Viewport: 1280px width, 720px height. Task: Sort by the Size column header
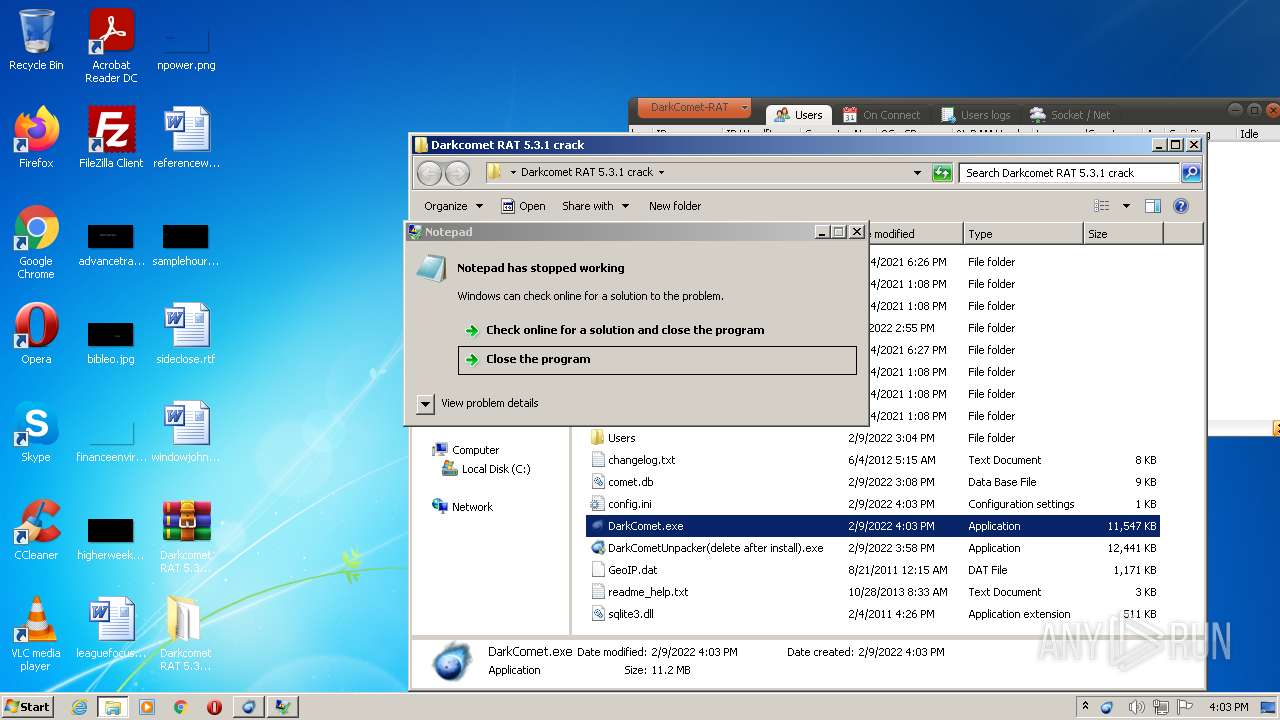pyautogui.click(x=1123, y=234)
